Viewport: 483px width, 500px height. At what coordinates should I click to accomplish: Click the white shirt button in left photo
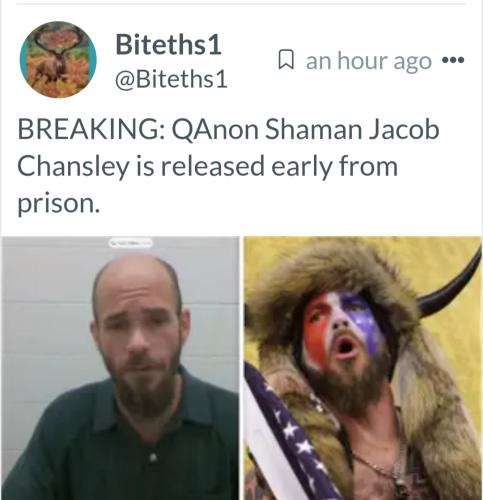153,457
